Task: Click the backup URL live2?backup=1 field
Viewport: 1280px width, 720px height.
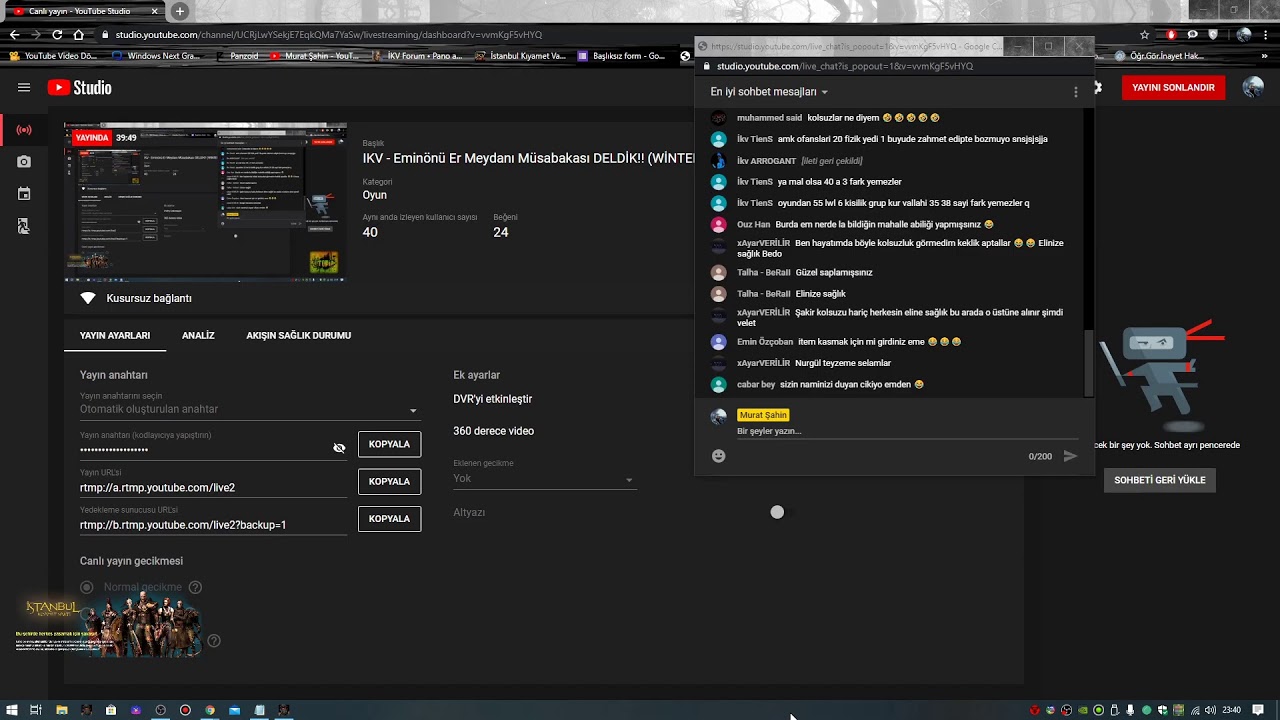Action: pos(213,524)
